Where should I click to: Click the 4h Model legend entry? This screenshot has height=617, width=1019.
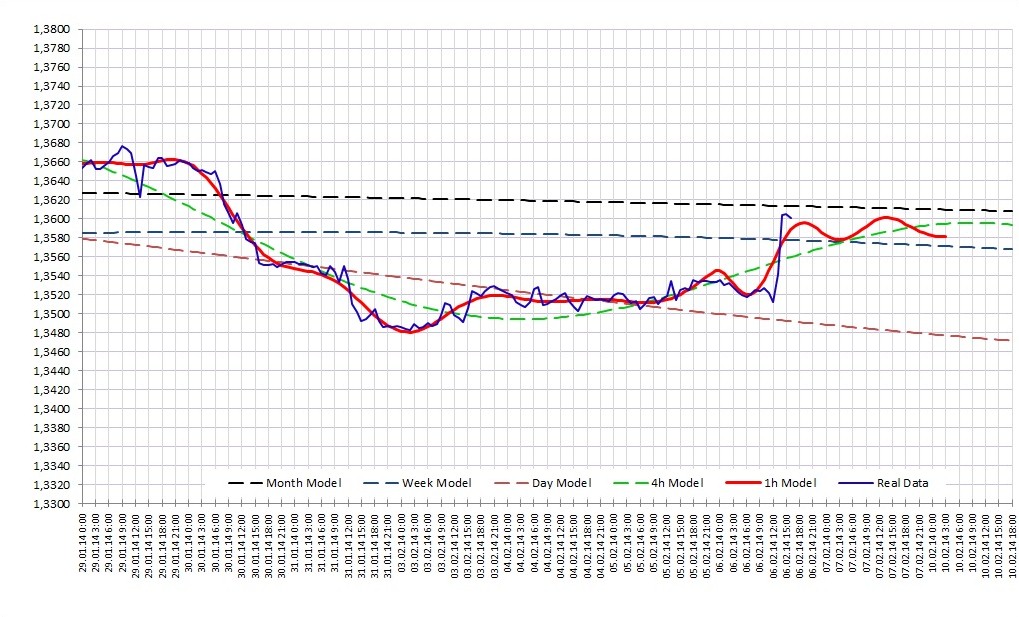pos(658,483)
